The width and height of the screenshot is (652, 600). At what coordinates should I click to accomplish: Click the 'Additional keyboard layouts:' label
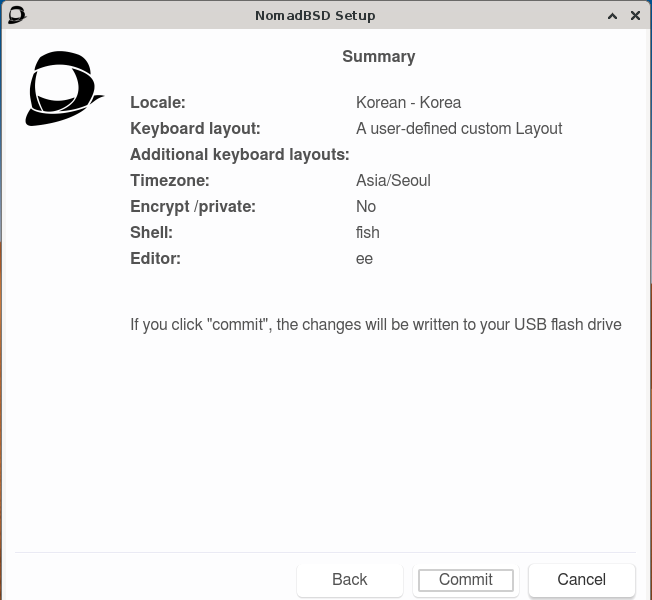point(240,155)
